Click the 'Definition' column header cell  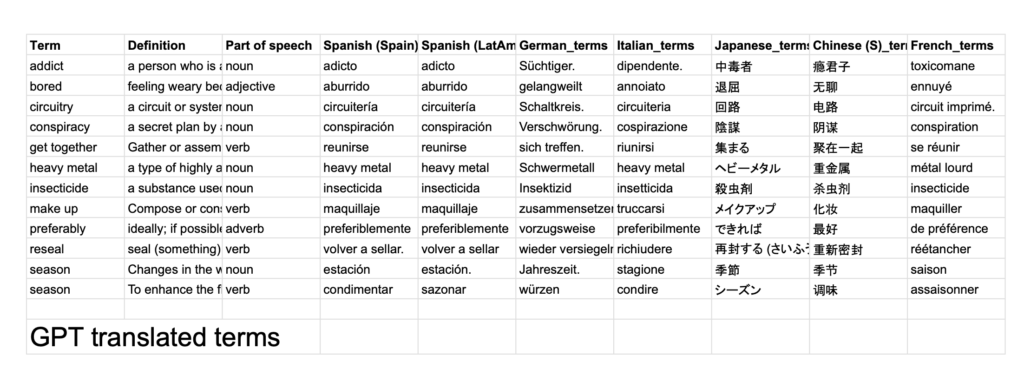pyautogui.click(x=173, y=45)
